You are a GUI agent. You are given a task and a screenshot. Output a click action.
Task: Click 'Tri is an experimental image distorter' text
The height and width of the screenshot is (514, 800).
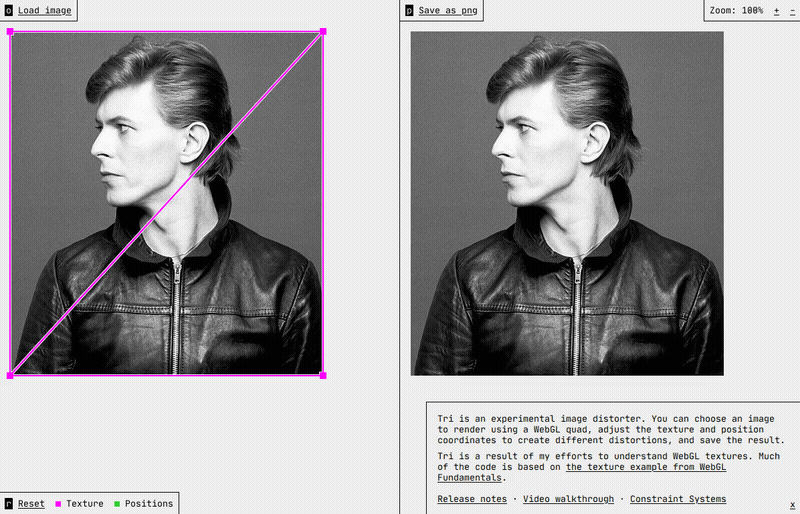[542, 419]
